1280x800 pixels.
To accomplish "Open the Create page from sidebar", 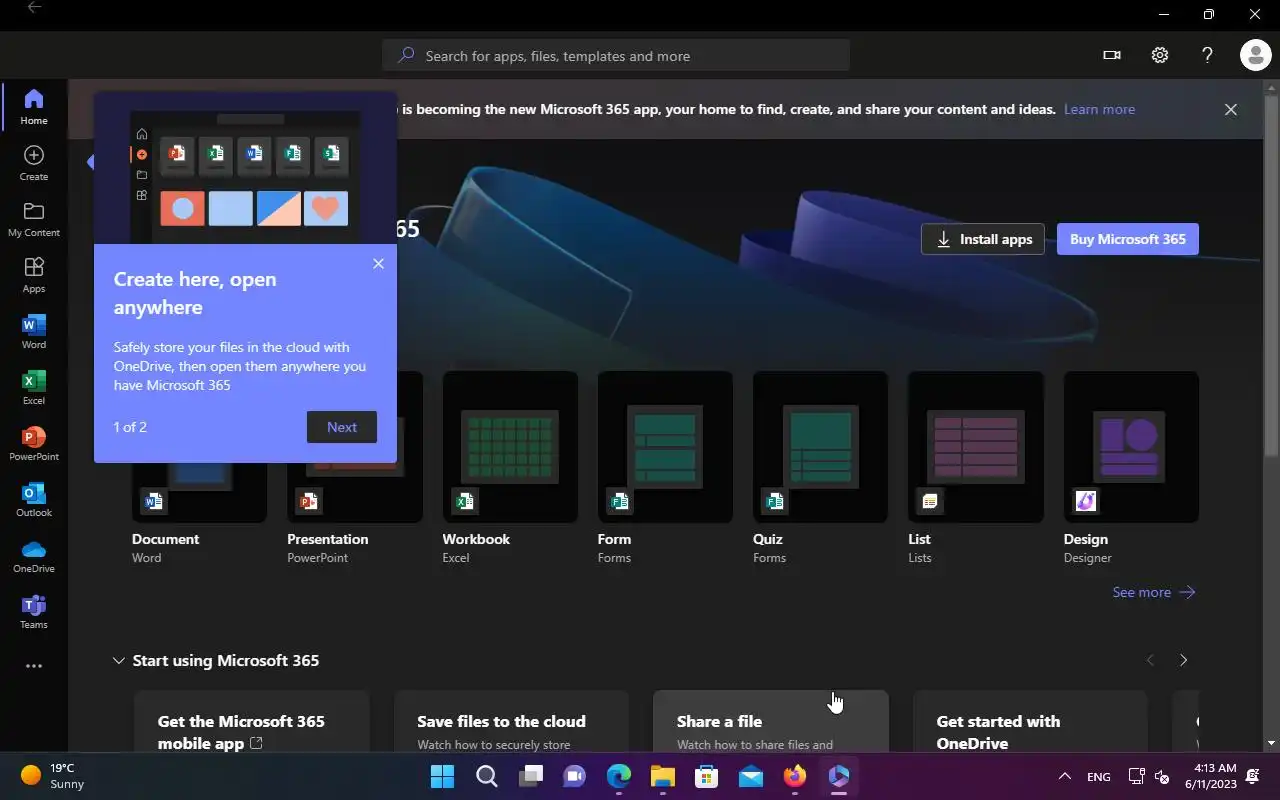I will click(x=33, y=163).
